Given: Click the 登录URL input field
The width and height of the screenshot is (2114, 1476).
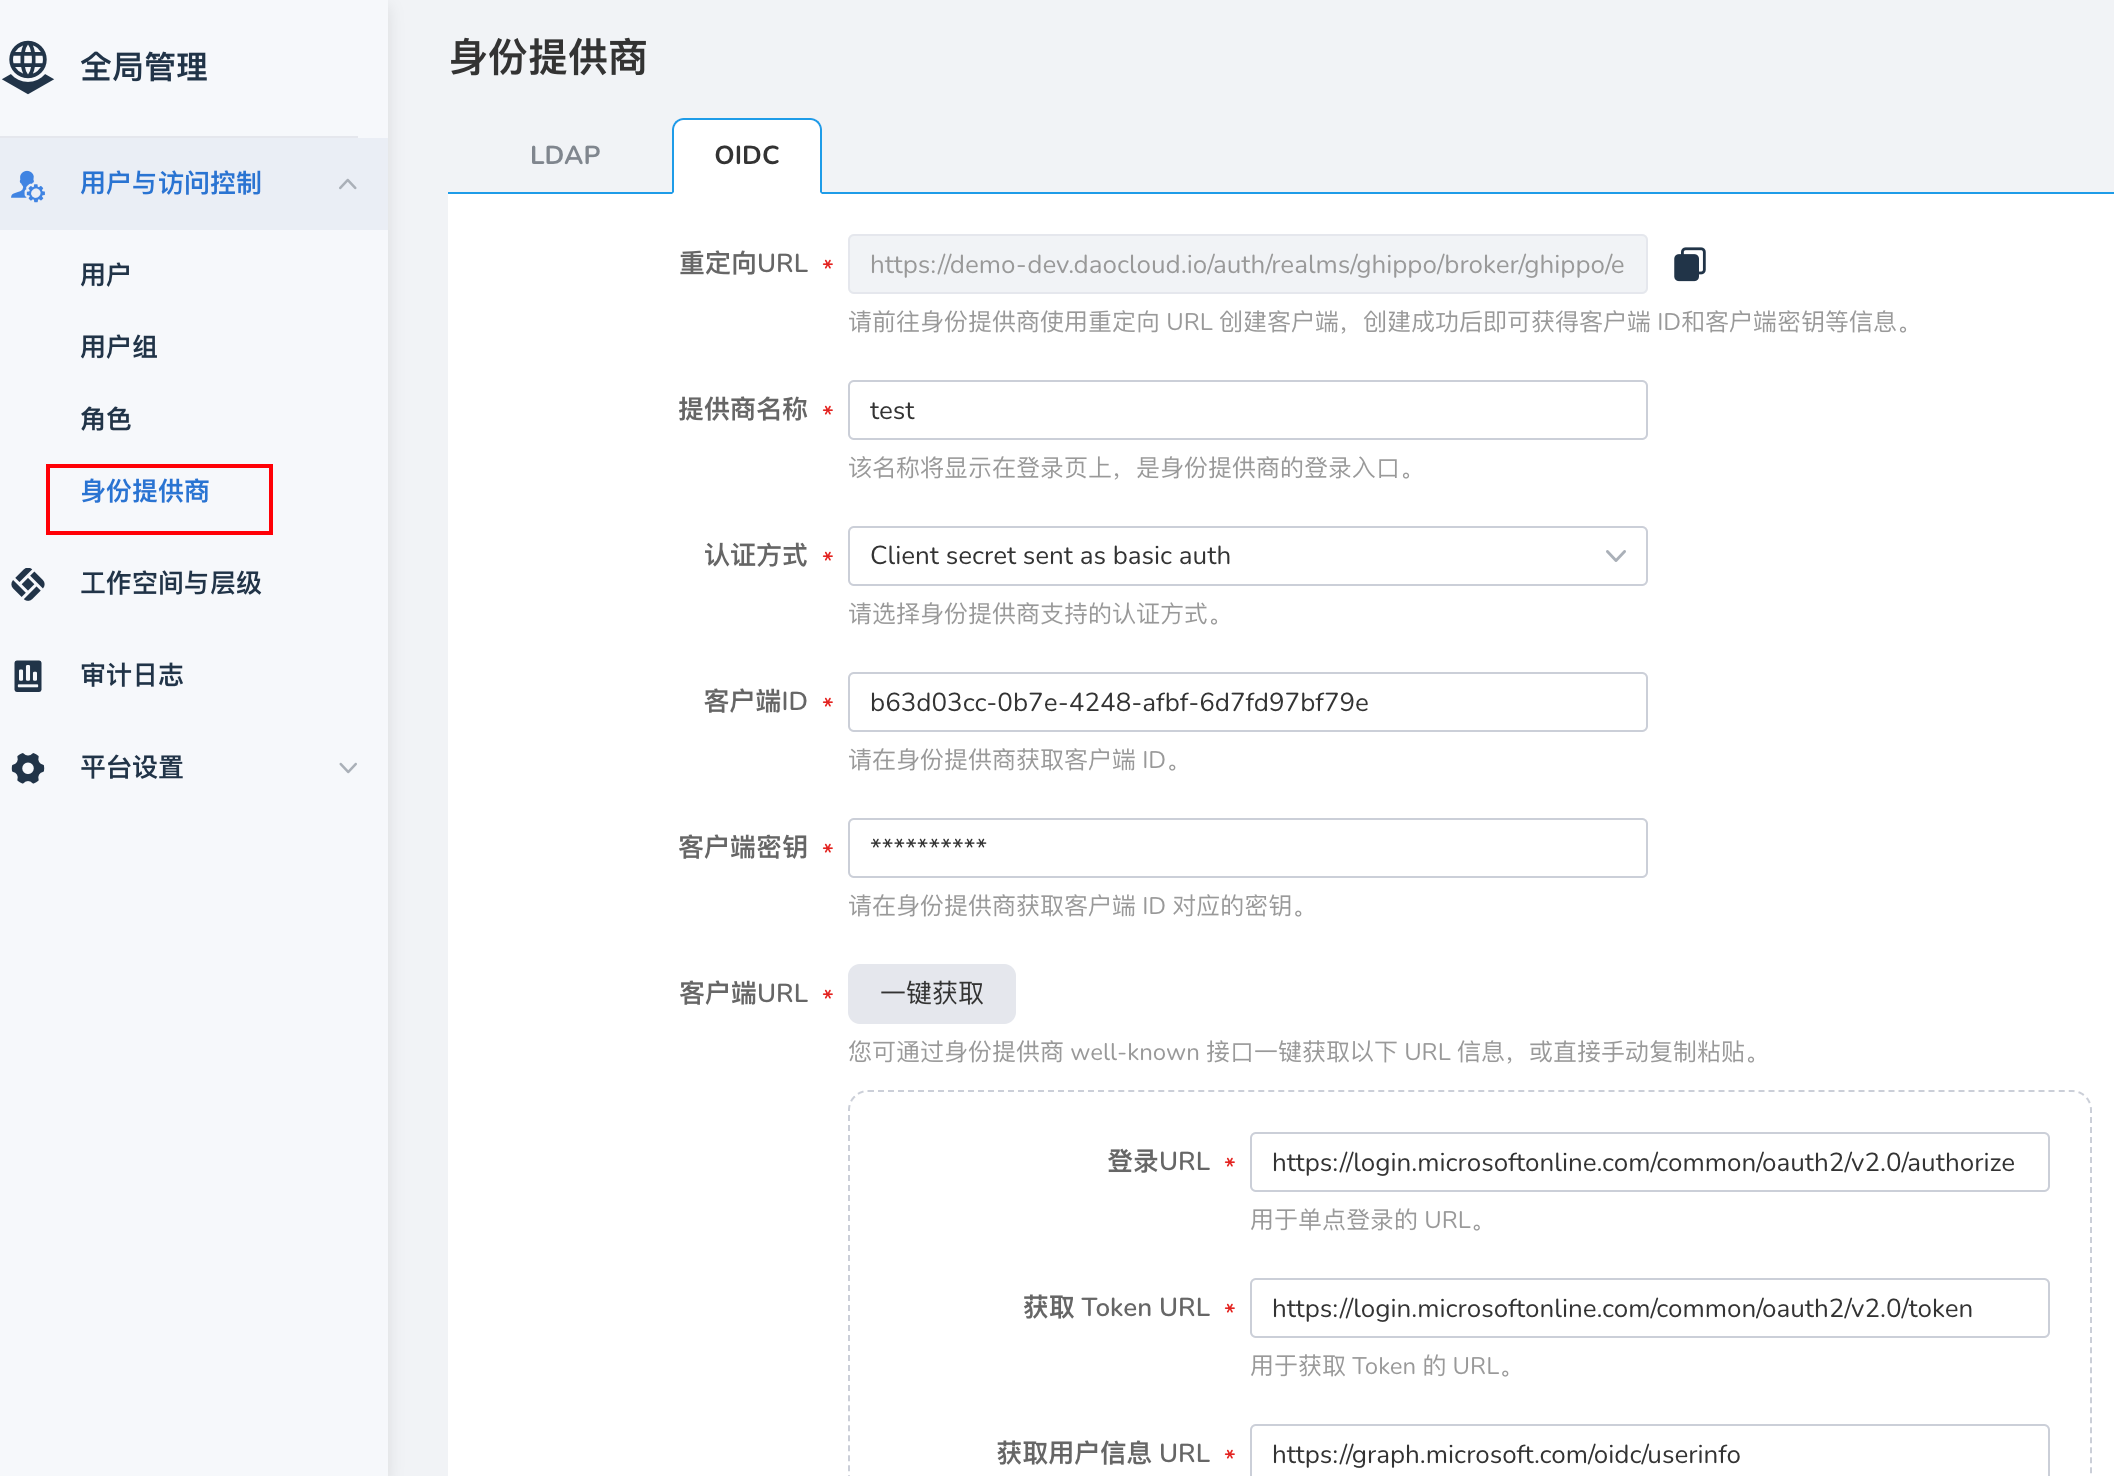Looking at the screenshot, I should click(1649, 1162).
